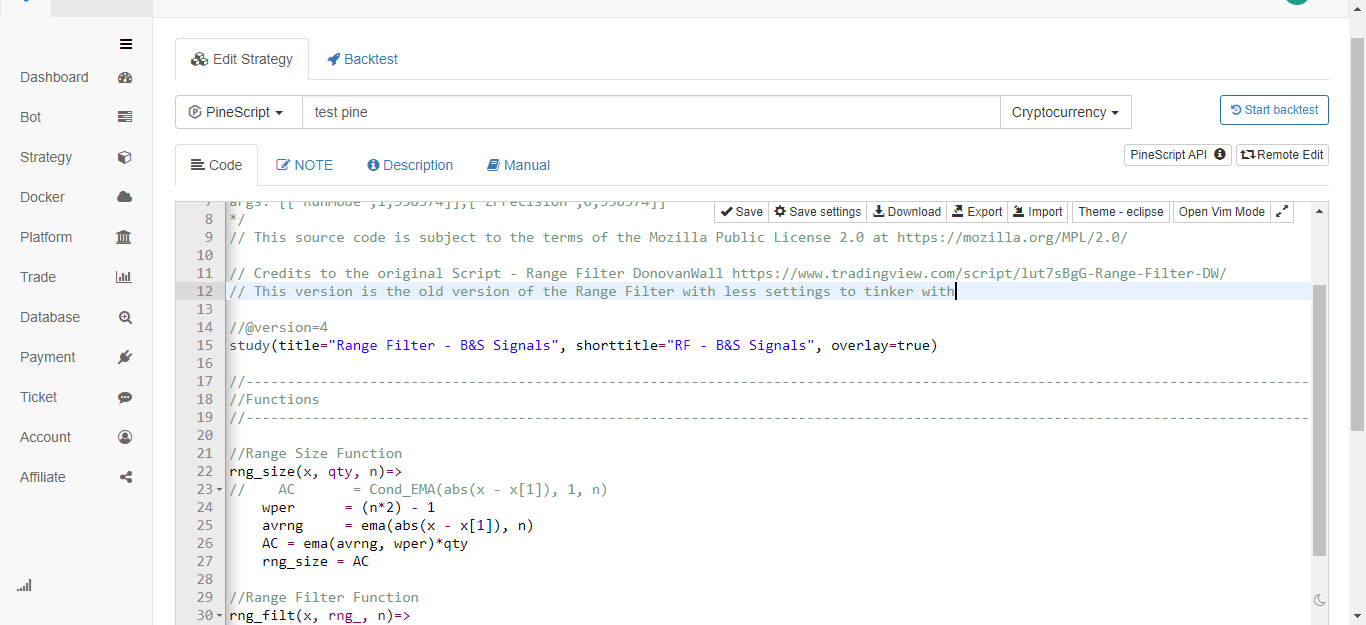
Task: Collapse code fold arrow at line 23
Action: click(220, 490)
